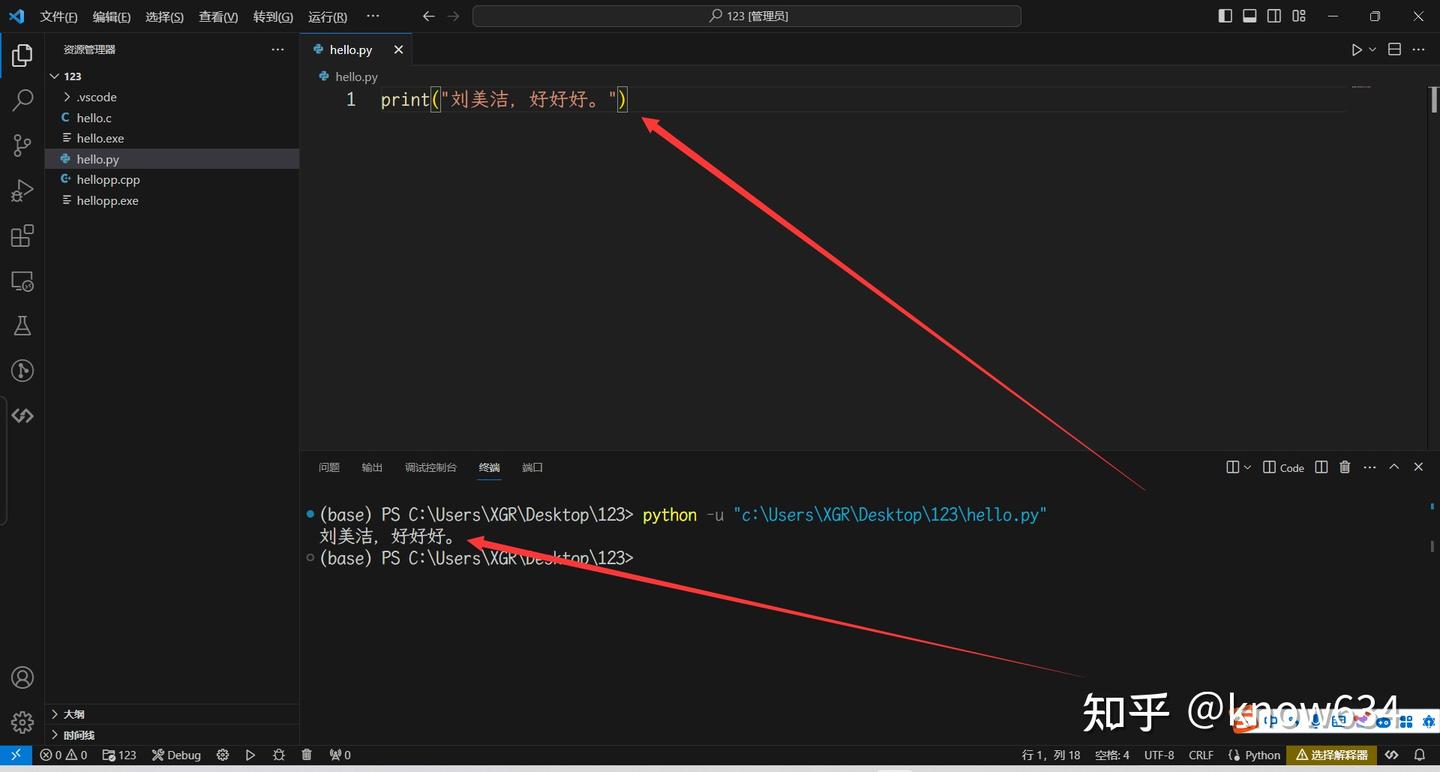The image size is (1440, 772).
Task: Click the Run Python File button
Action: coord(1356,48)
